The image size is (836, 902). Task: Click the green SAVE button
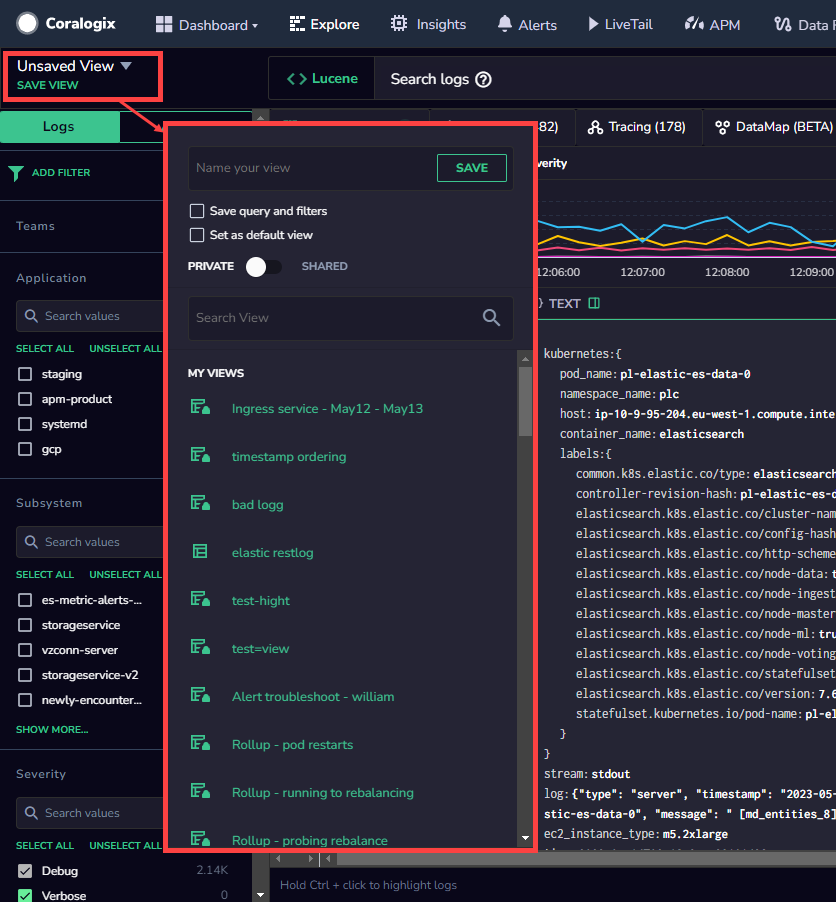(472, 168)
